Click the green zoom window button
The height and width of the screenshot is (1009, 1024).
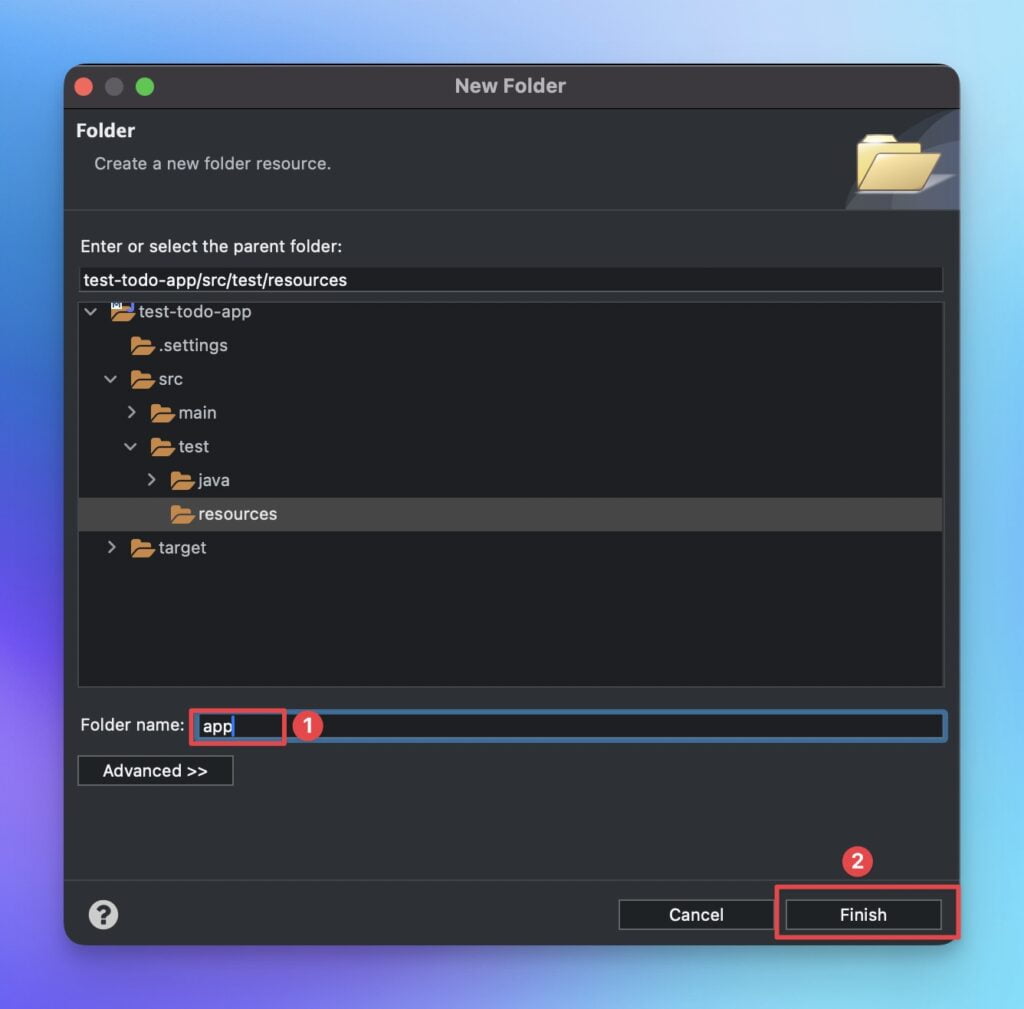145,86
